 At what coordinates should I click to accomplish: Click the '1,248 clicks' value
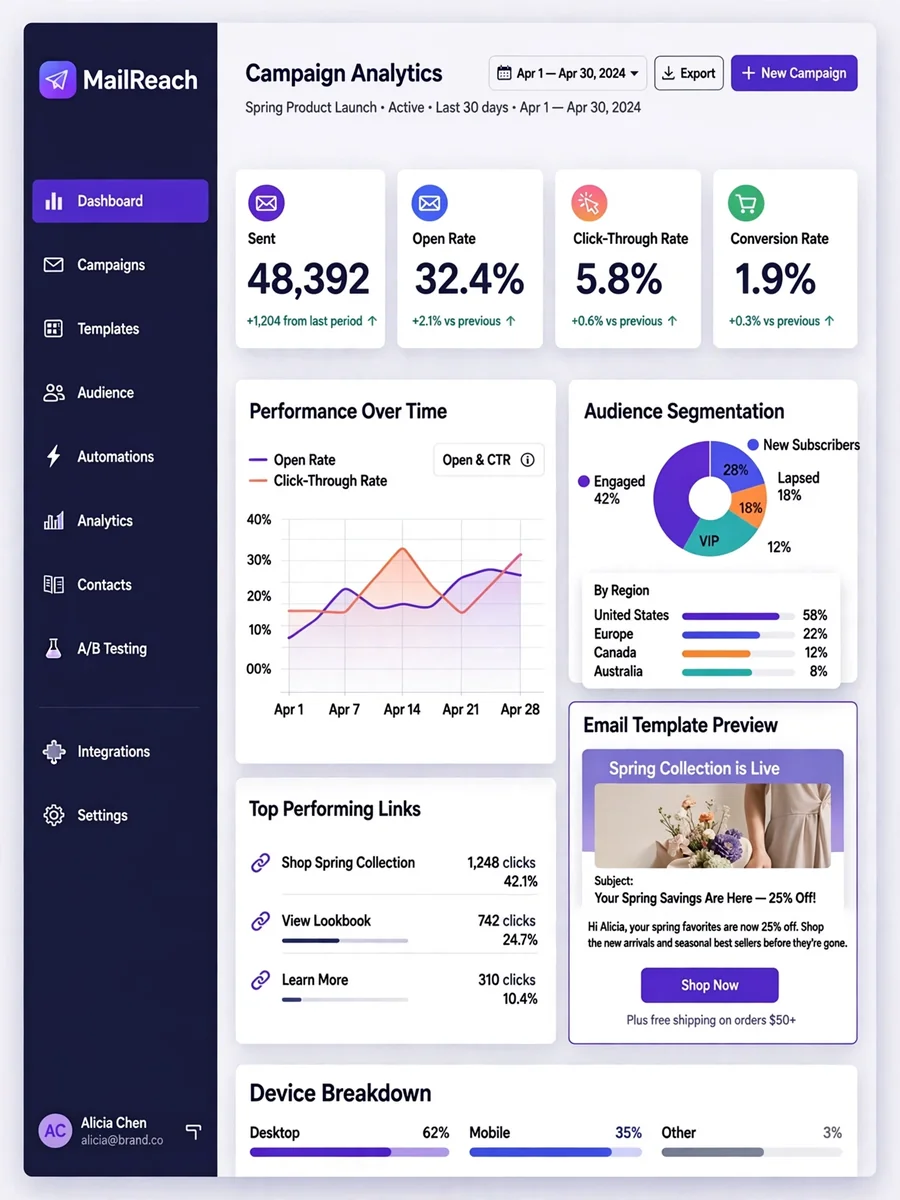click(501, 862)
